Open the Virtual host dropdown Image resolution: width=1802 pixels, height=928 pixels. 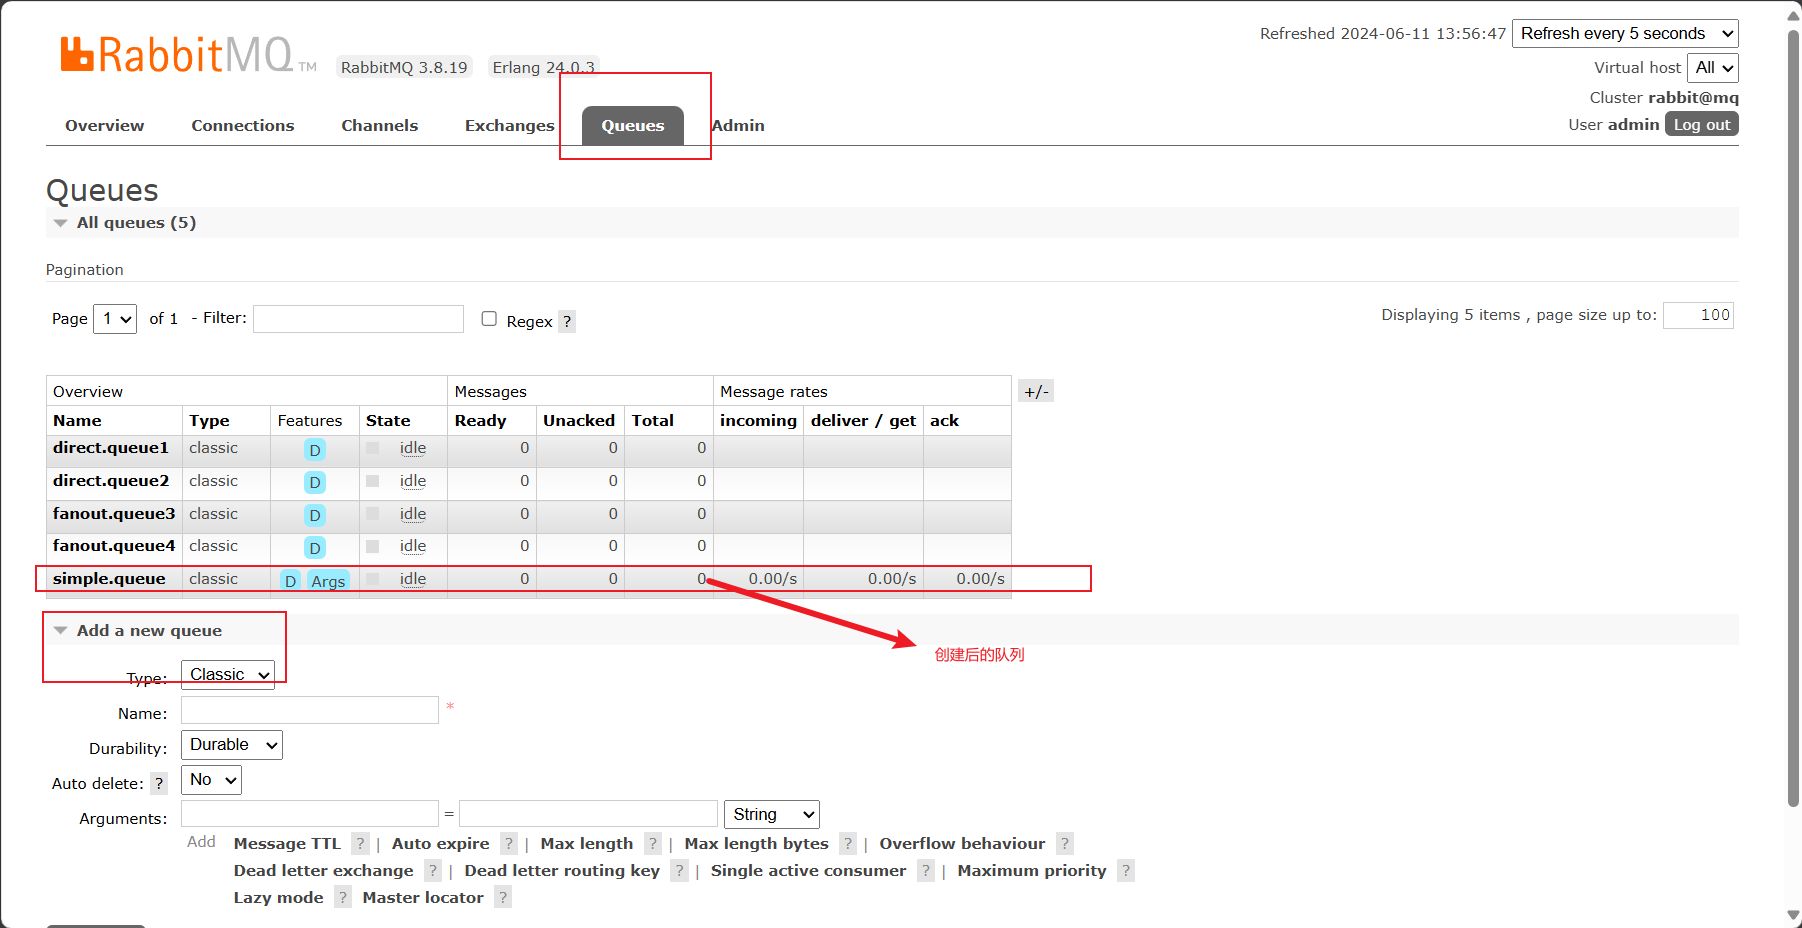tap(1713, 68)
